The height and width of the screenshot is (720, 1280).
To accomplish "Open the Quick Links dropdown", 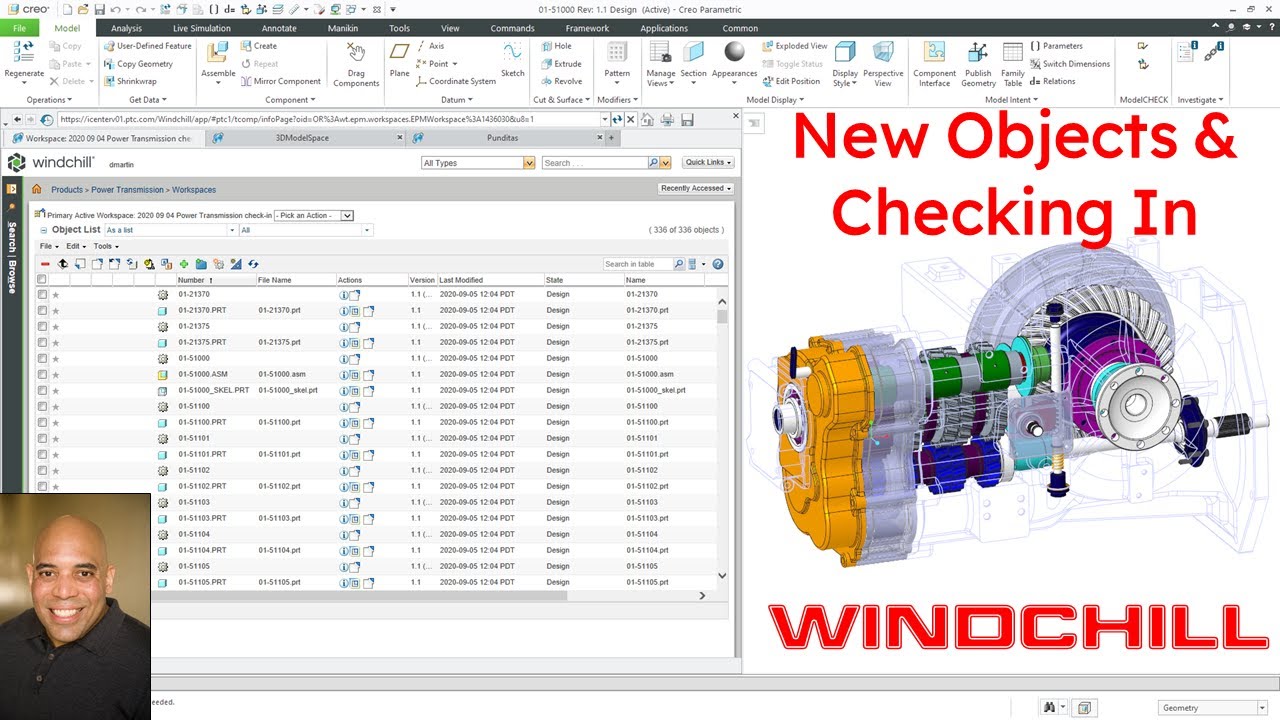I will (709, 162).
